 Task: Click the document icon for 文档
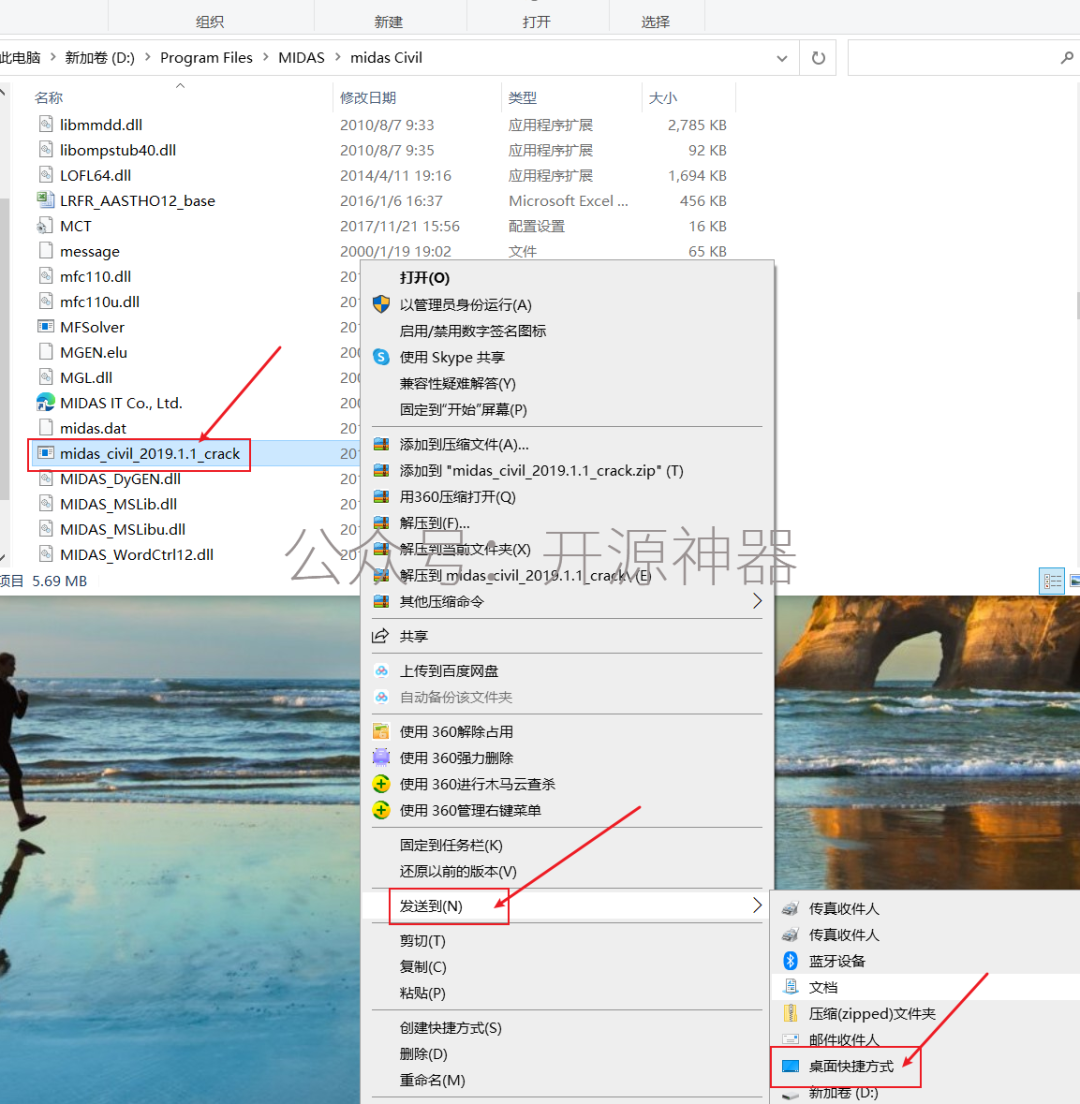pos(791,987)
